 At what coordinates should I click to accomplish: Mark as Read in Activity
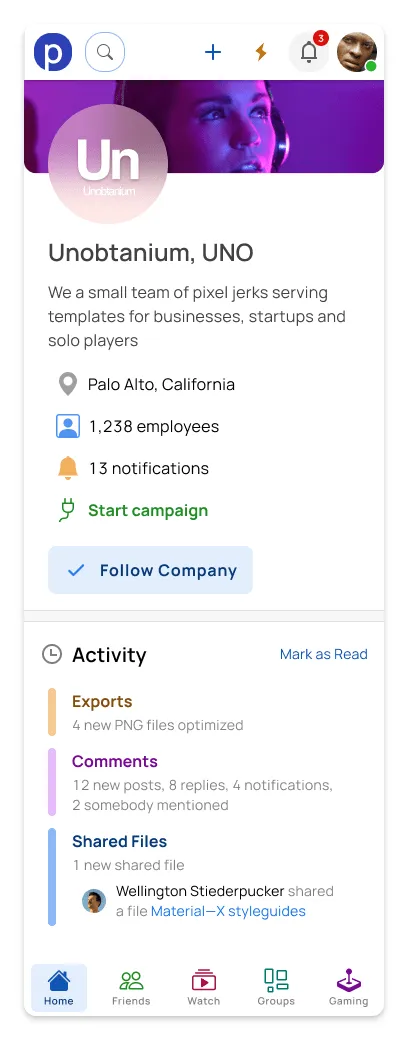tap(324, 654)
